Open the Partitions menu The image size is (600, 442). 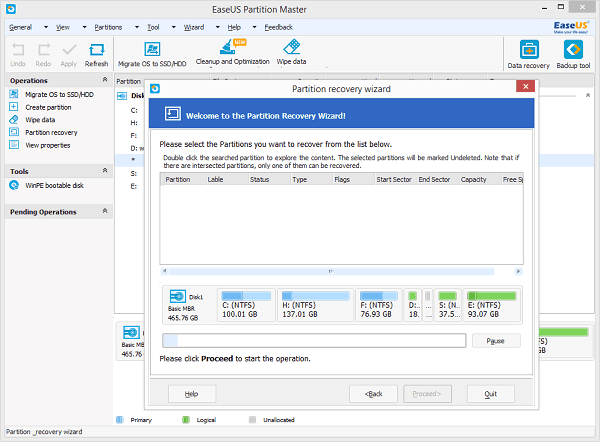108,27
